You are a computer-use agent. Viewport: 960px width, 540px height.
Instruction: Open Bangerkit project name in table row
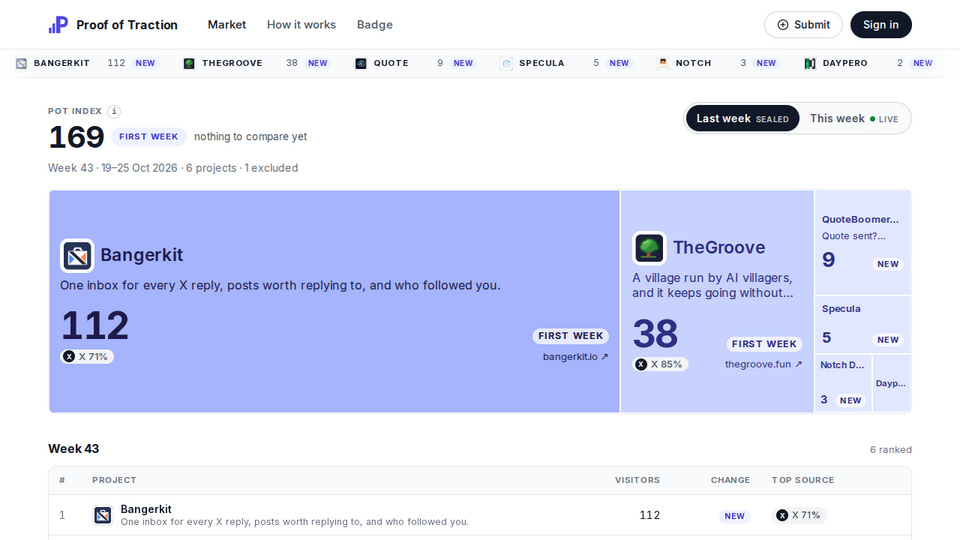[146, 509]
